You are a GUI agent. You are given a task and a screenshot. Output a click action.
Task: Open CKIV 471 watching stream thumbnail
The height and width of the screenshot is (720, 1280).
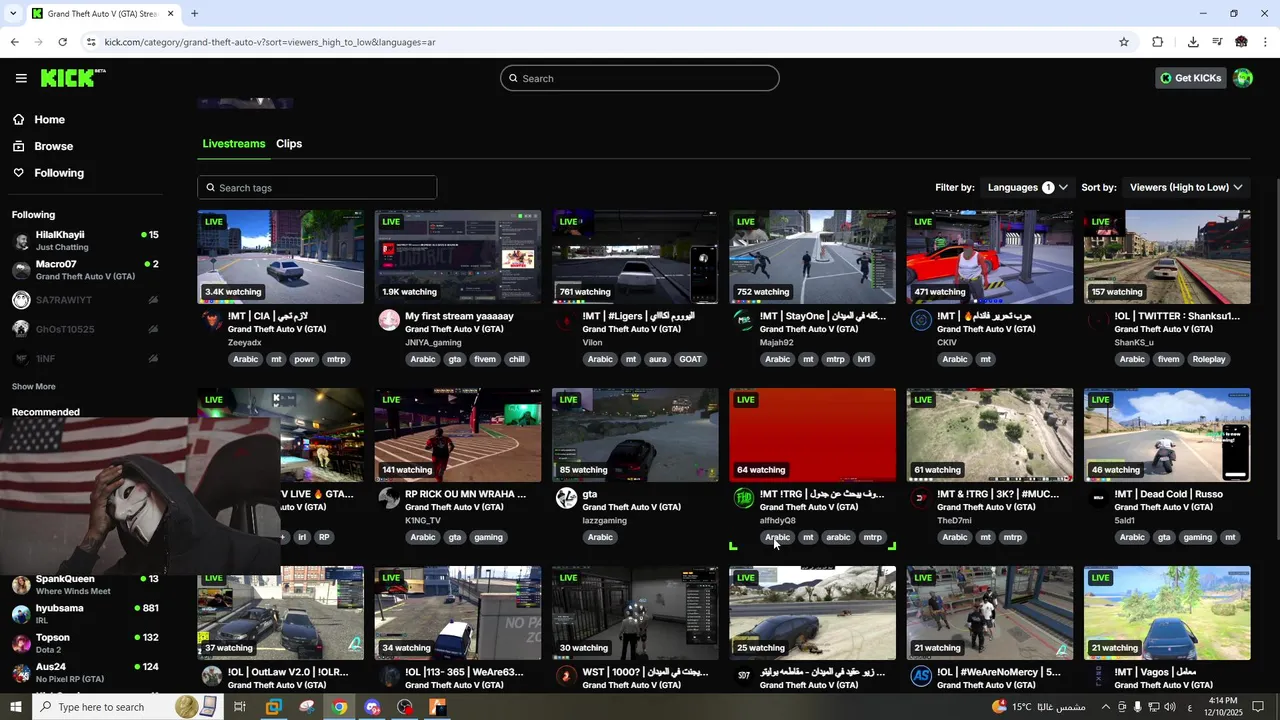990,257
